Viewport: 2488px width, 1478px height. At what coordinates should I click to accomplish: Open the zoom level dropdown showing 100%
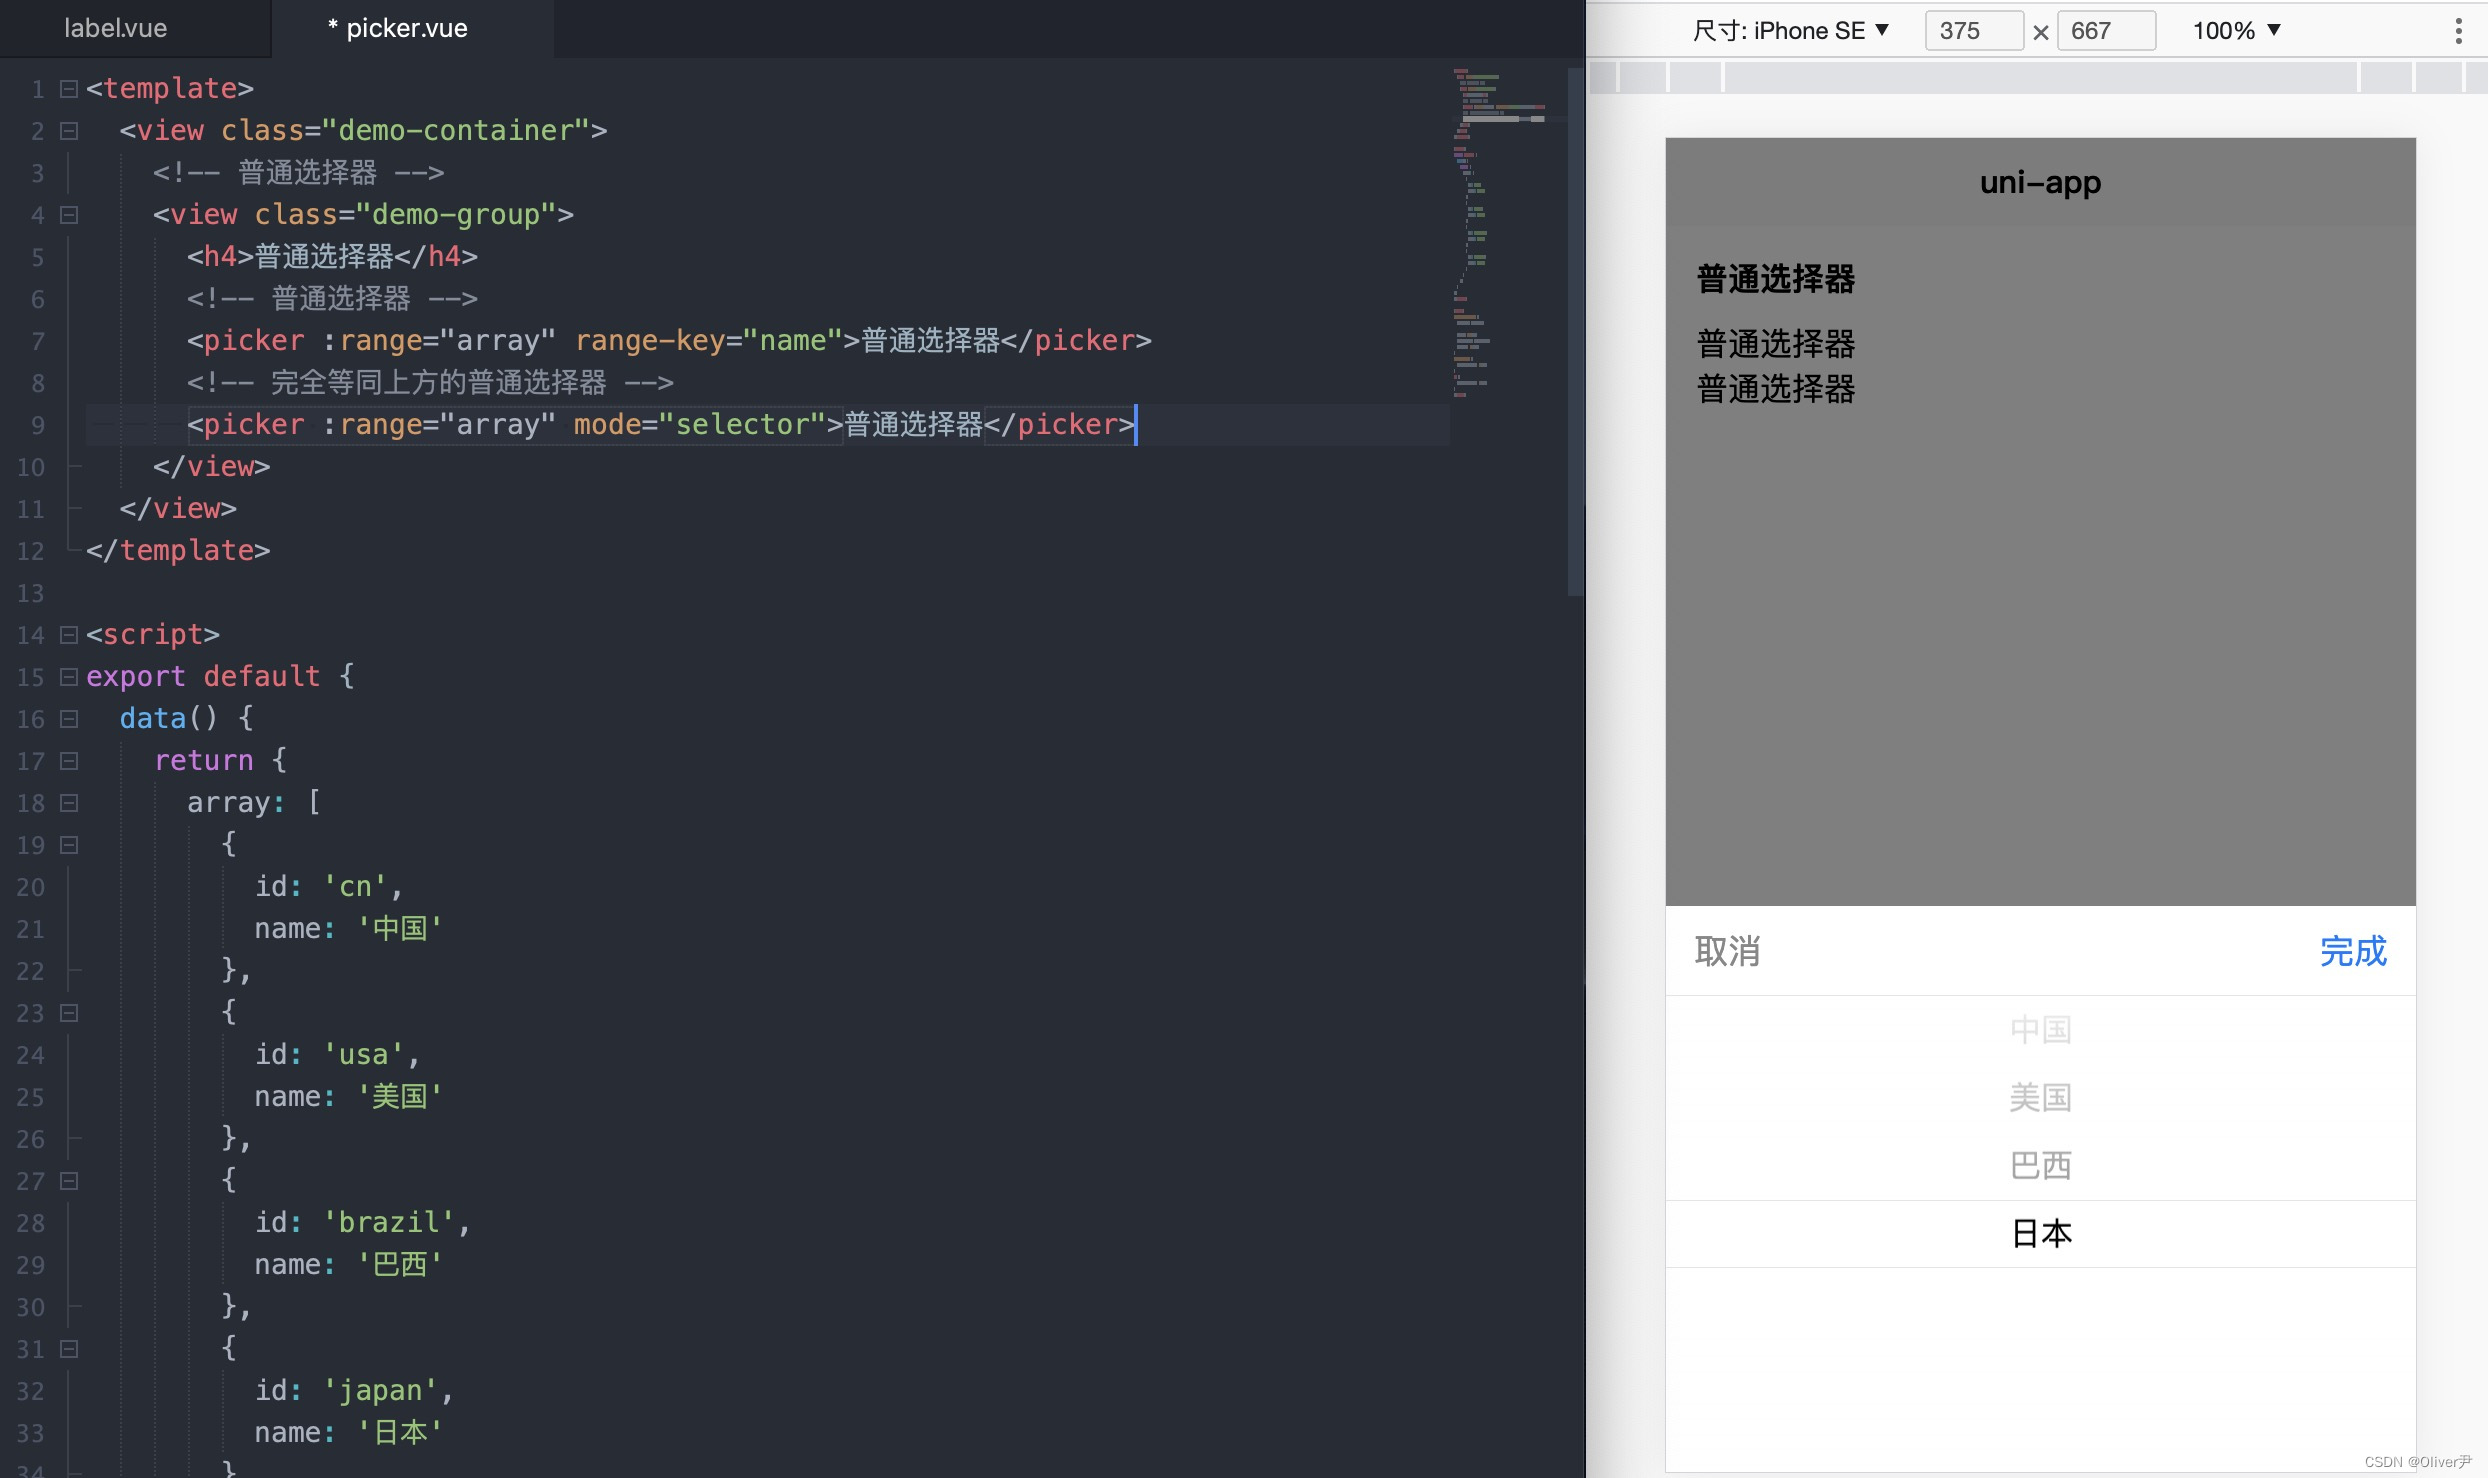2234,30
